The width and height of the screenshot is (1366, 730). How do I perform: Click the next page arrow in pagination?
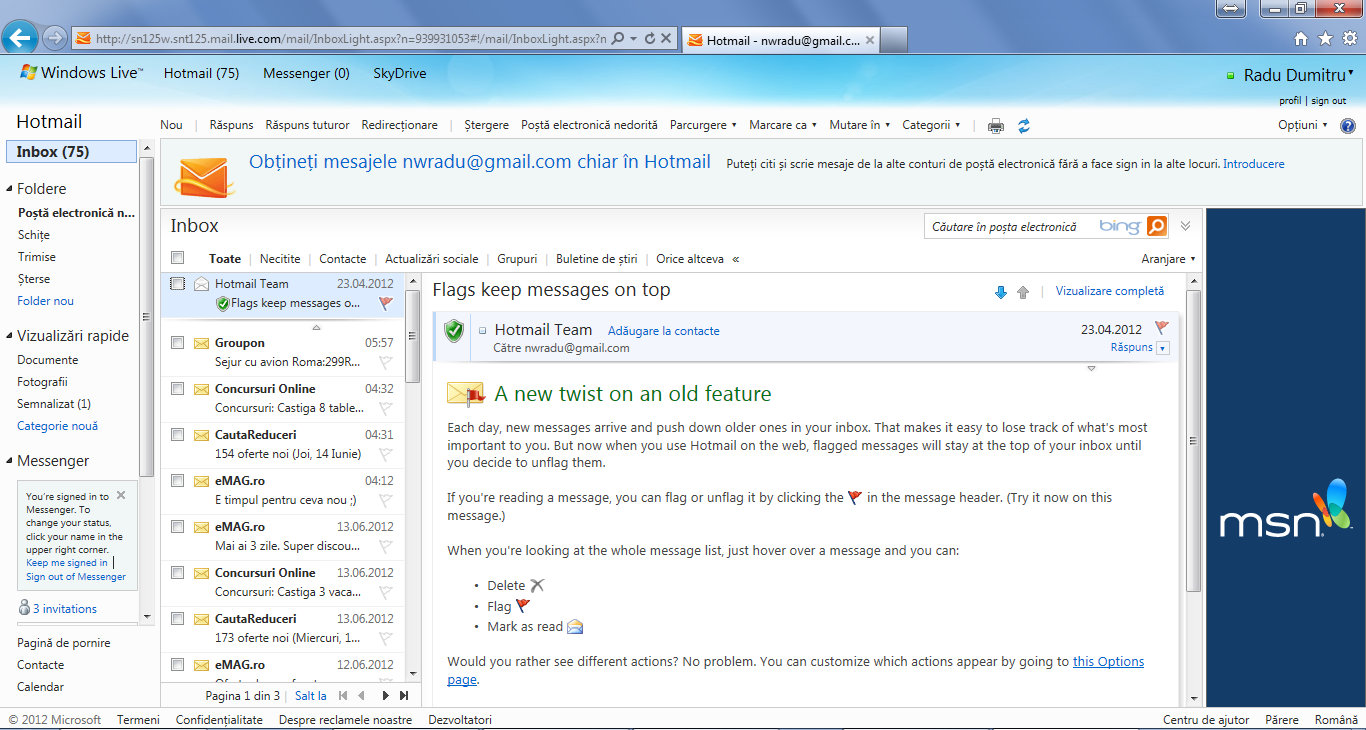coord(385,696)
